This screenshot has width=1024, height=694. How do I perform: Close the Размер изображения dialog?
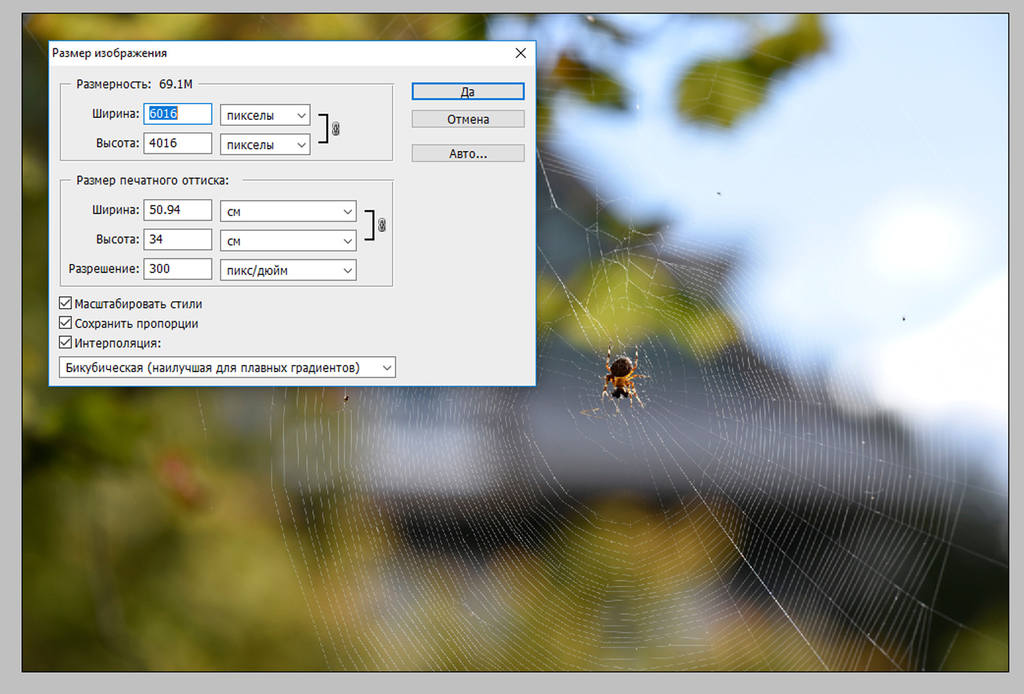click(x=520, y=53)
